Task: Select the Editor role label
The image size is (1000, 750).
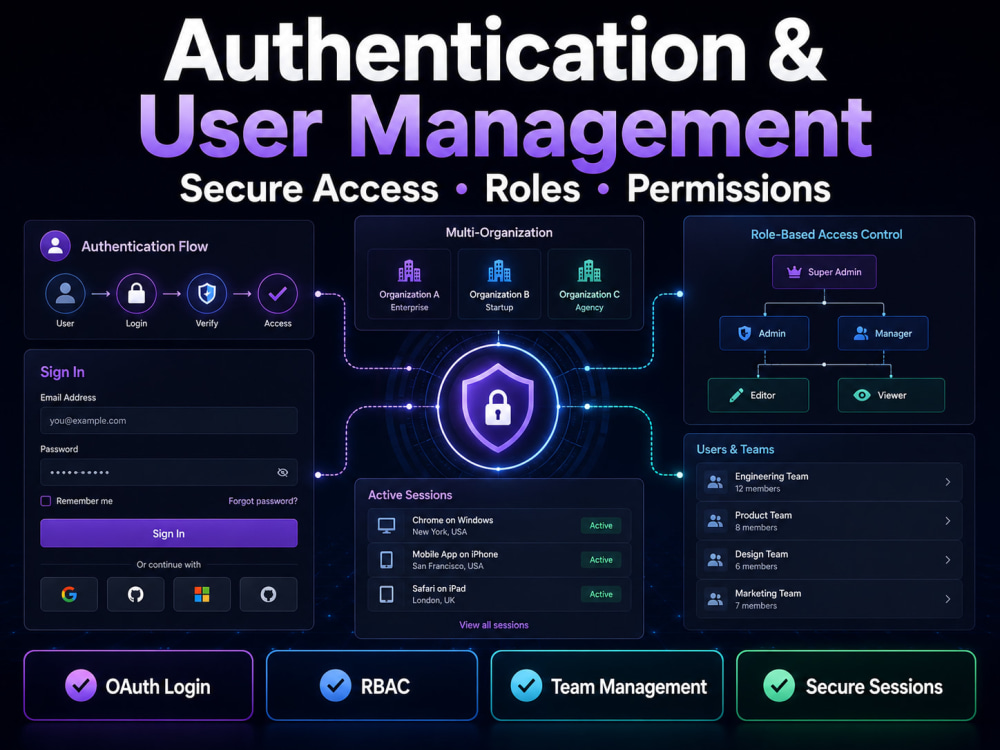Action: (763, 395)
